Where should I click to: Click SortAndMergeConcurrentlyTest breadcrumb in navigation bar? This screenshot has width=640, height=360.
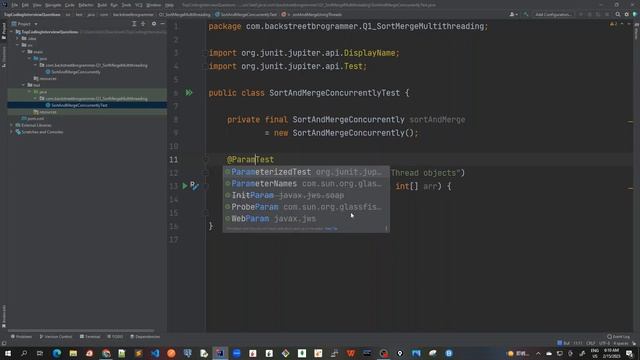pyautogui.click(x=246, y=14)
